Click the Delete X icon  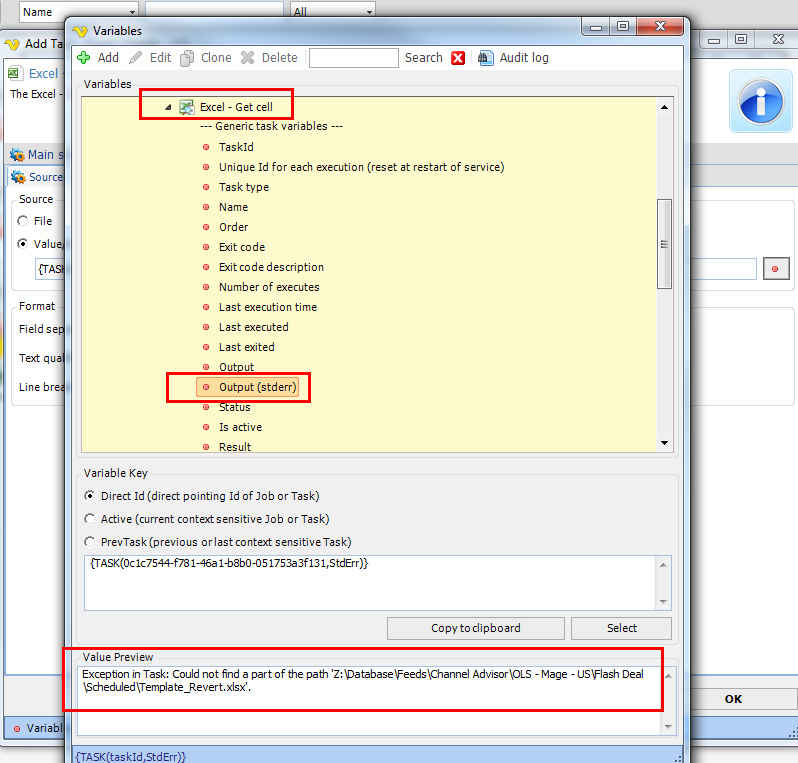click(248, 58)
